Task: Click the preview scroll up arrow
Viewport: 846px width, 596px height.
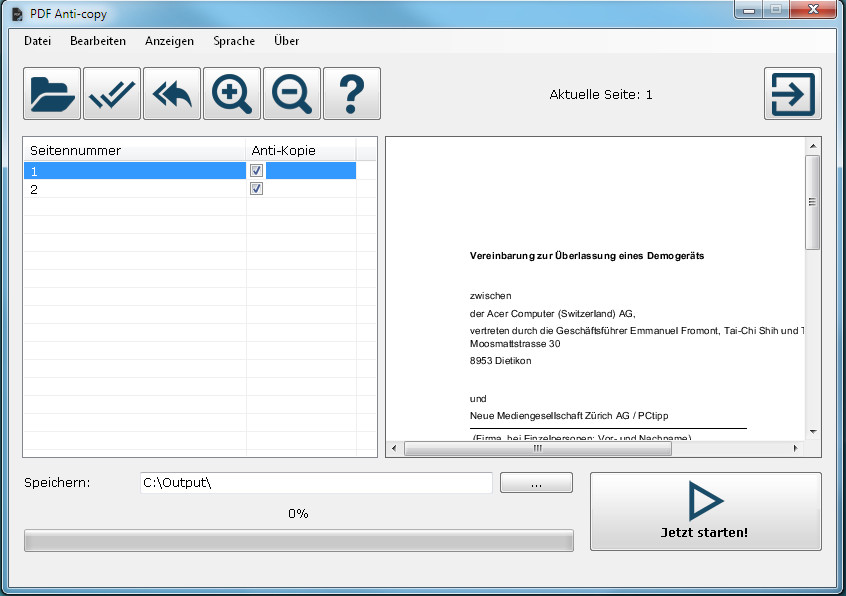Action: [x=813, y=146]
